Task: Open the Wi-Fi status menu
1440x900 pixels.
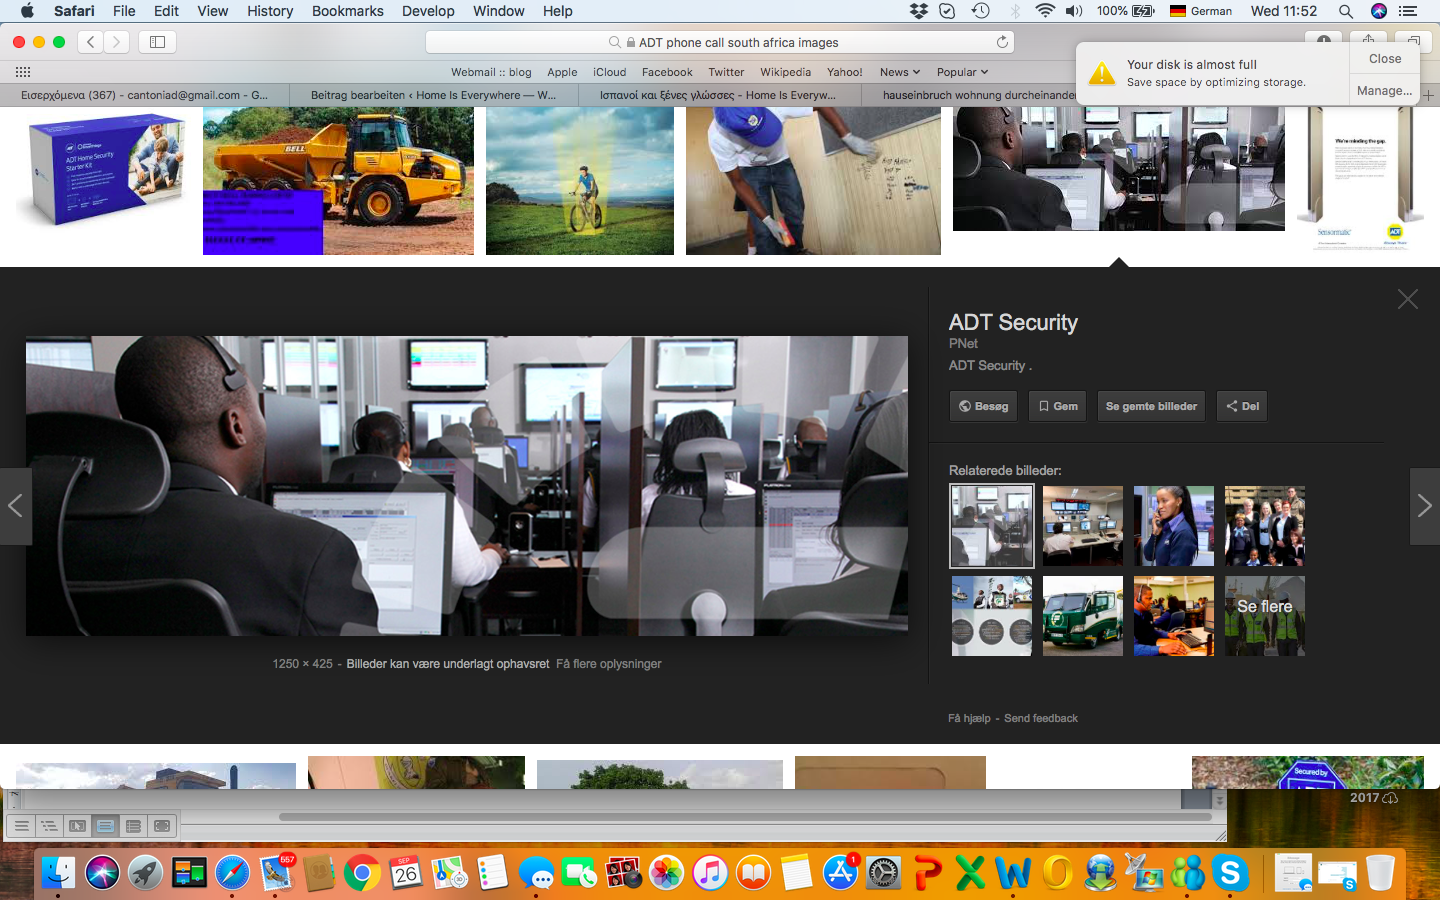Action: click(1045, 11)
